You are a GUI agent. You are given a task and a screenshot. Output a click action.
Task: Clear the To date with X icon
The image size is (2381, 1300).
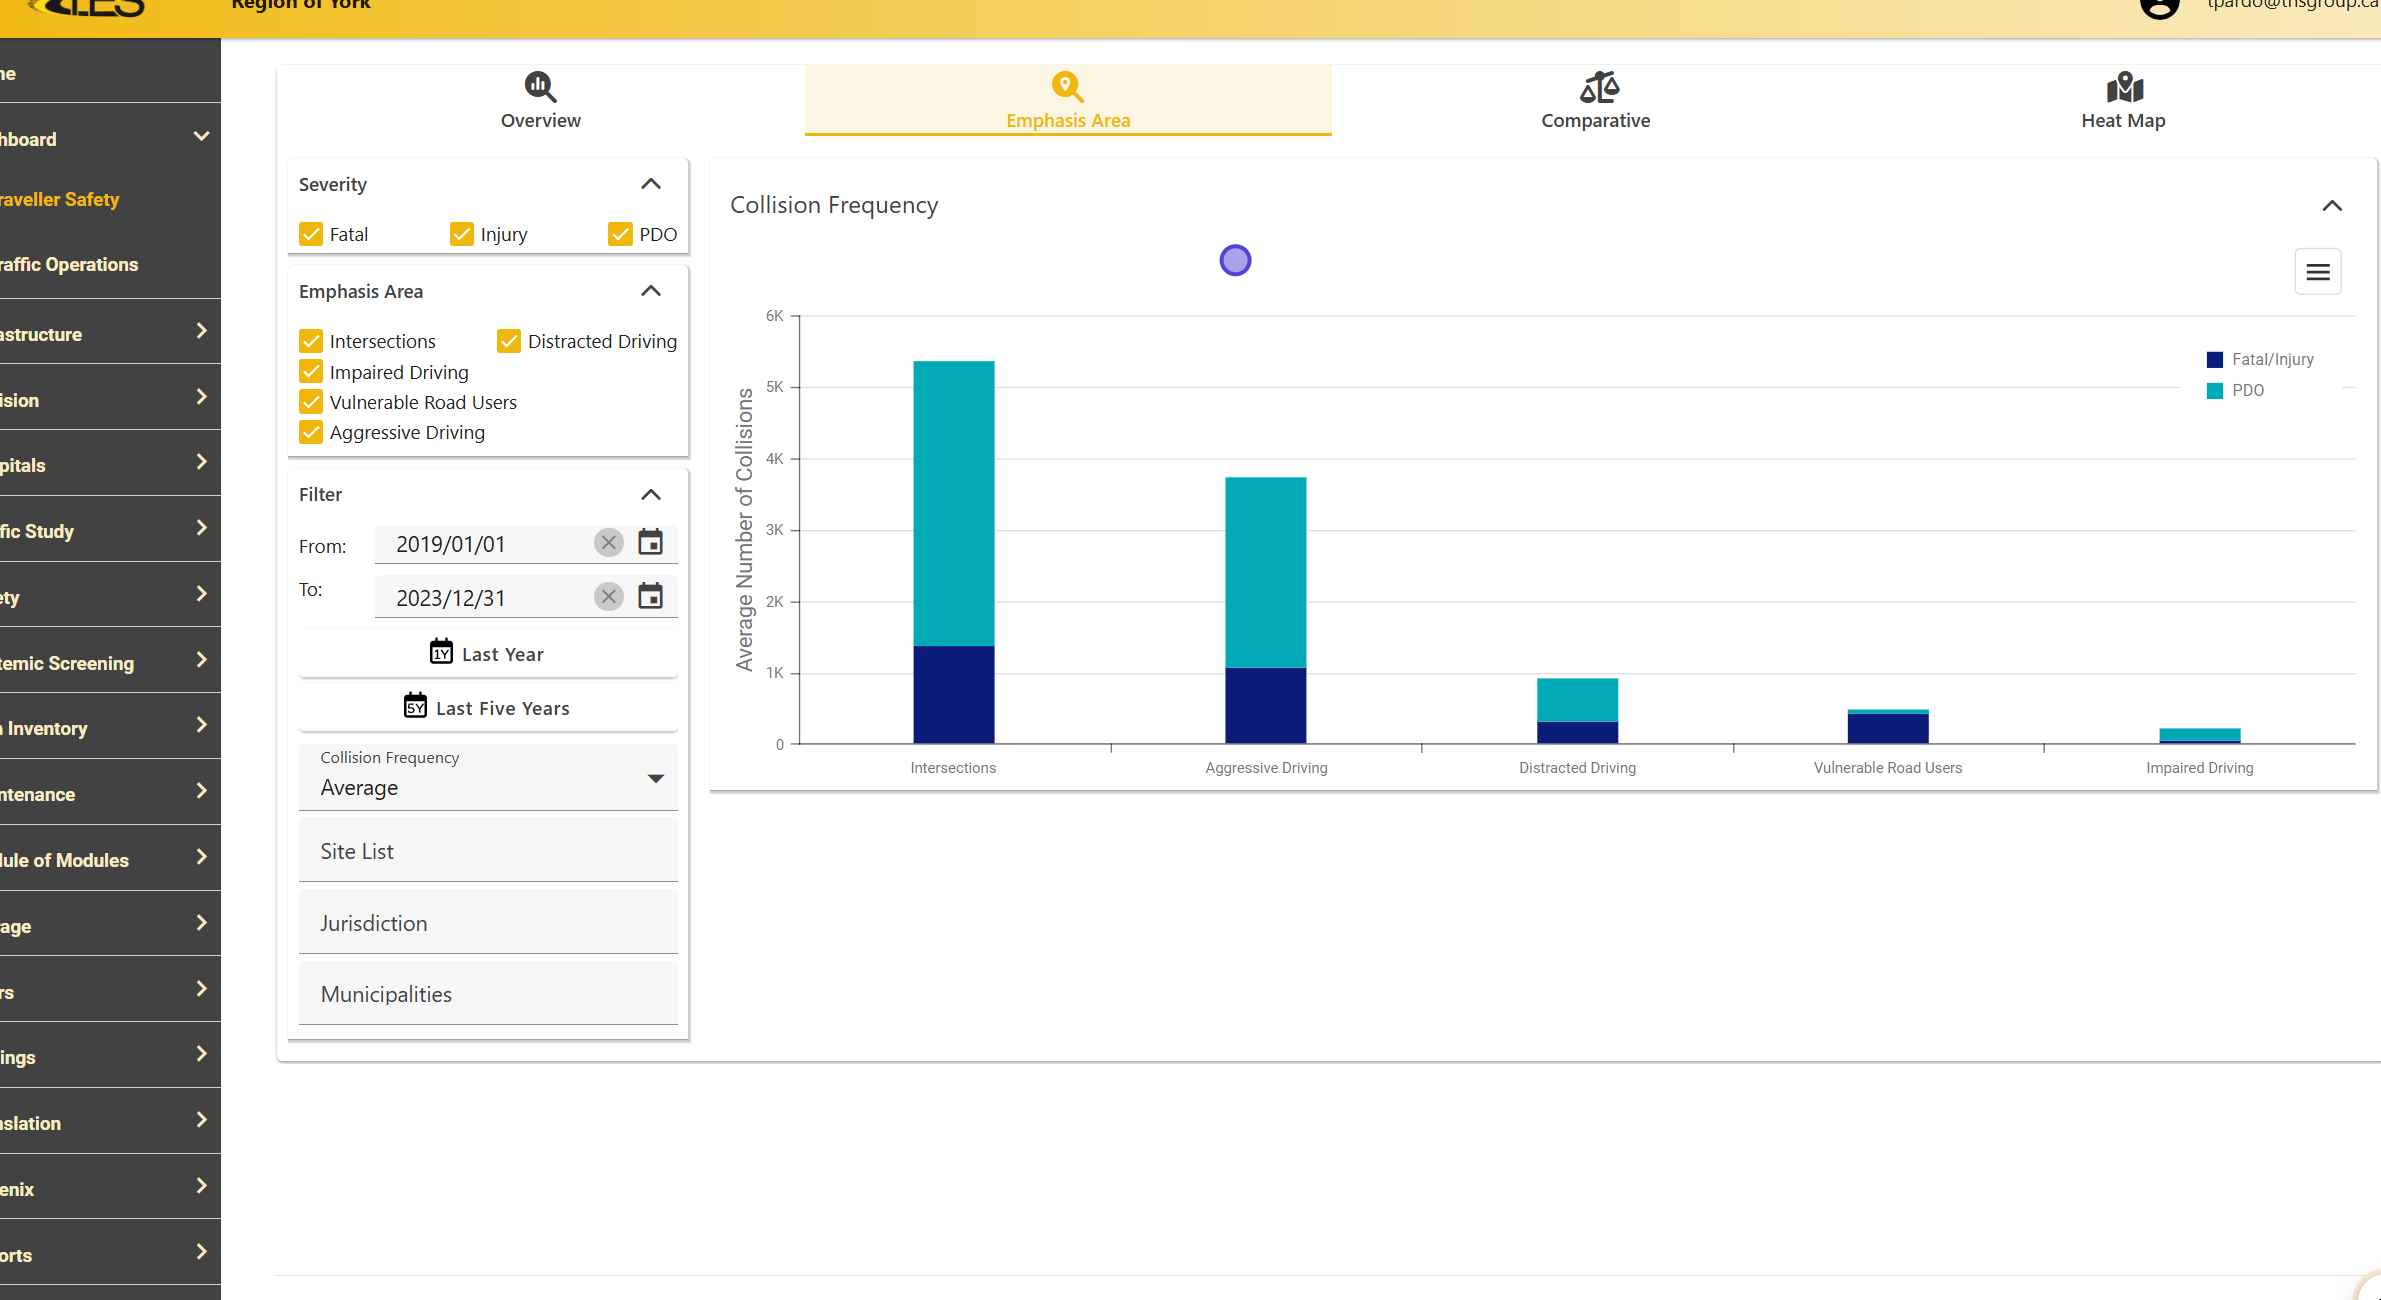click(x=608, y=597)
